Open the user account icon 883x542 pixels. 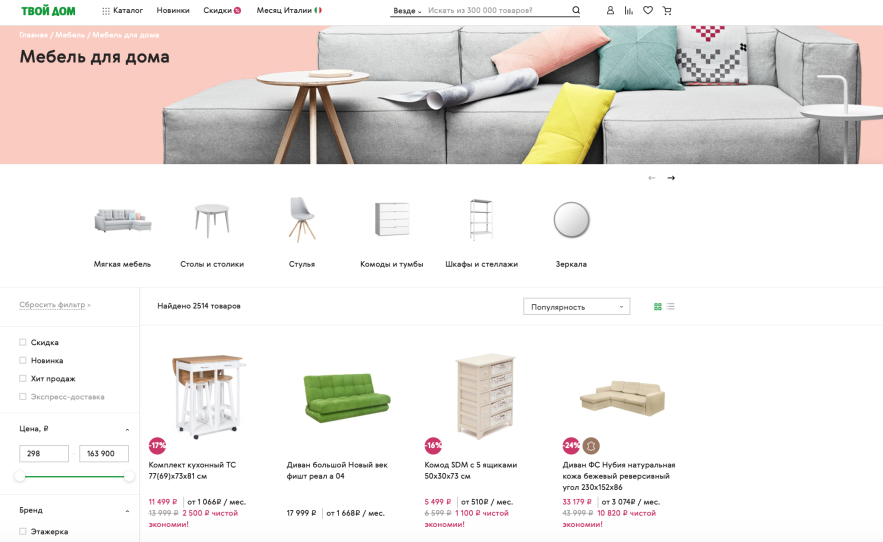tap(610, 10)
